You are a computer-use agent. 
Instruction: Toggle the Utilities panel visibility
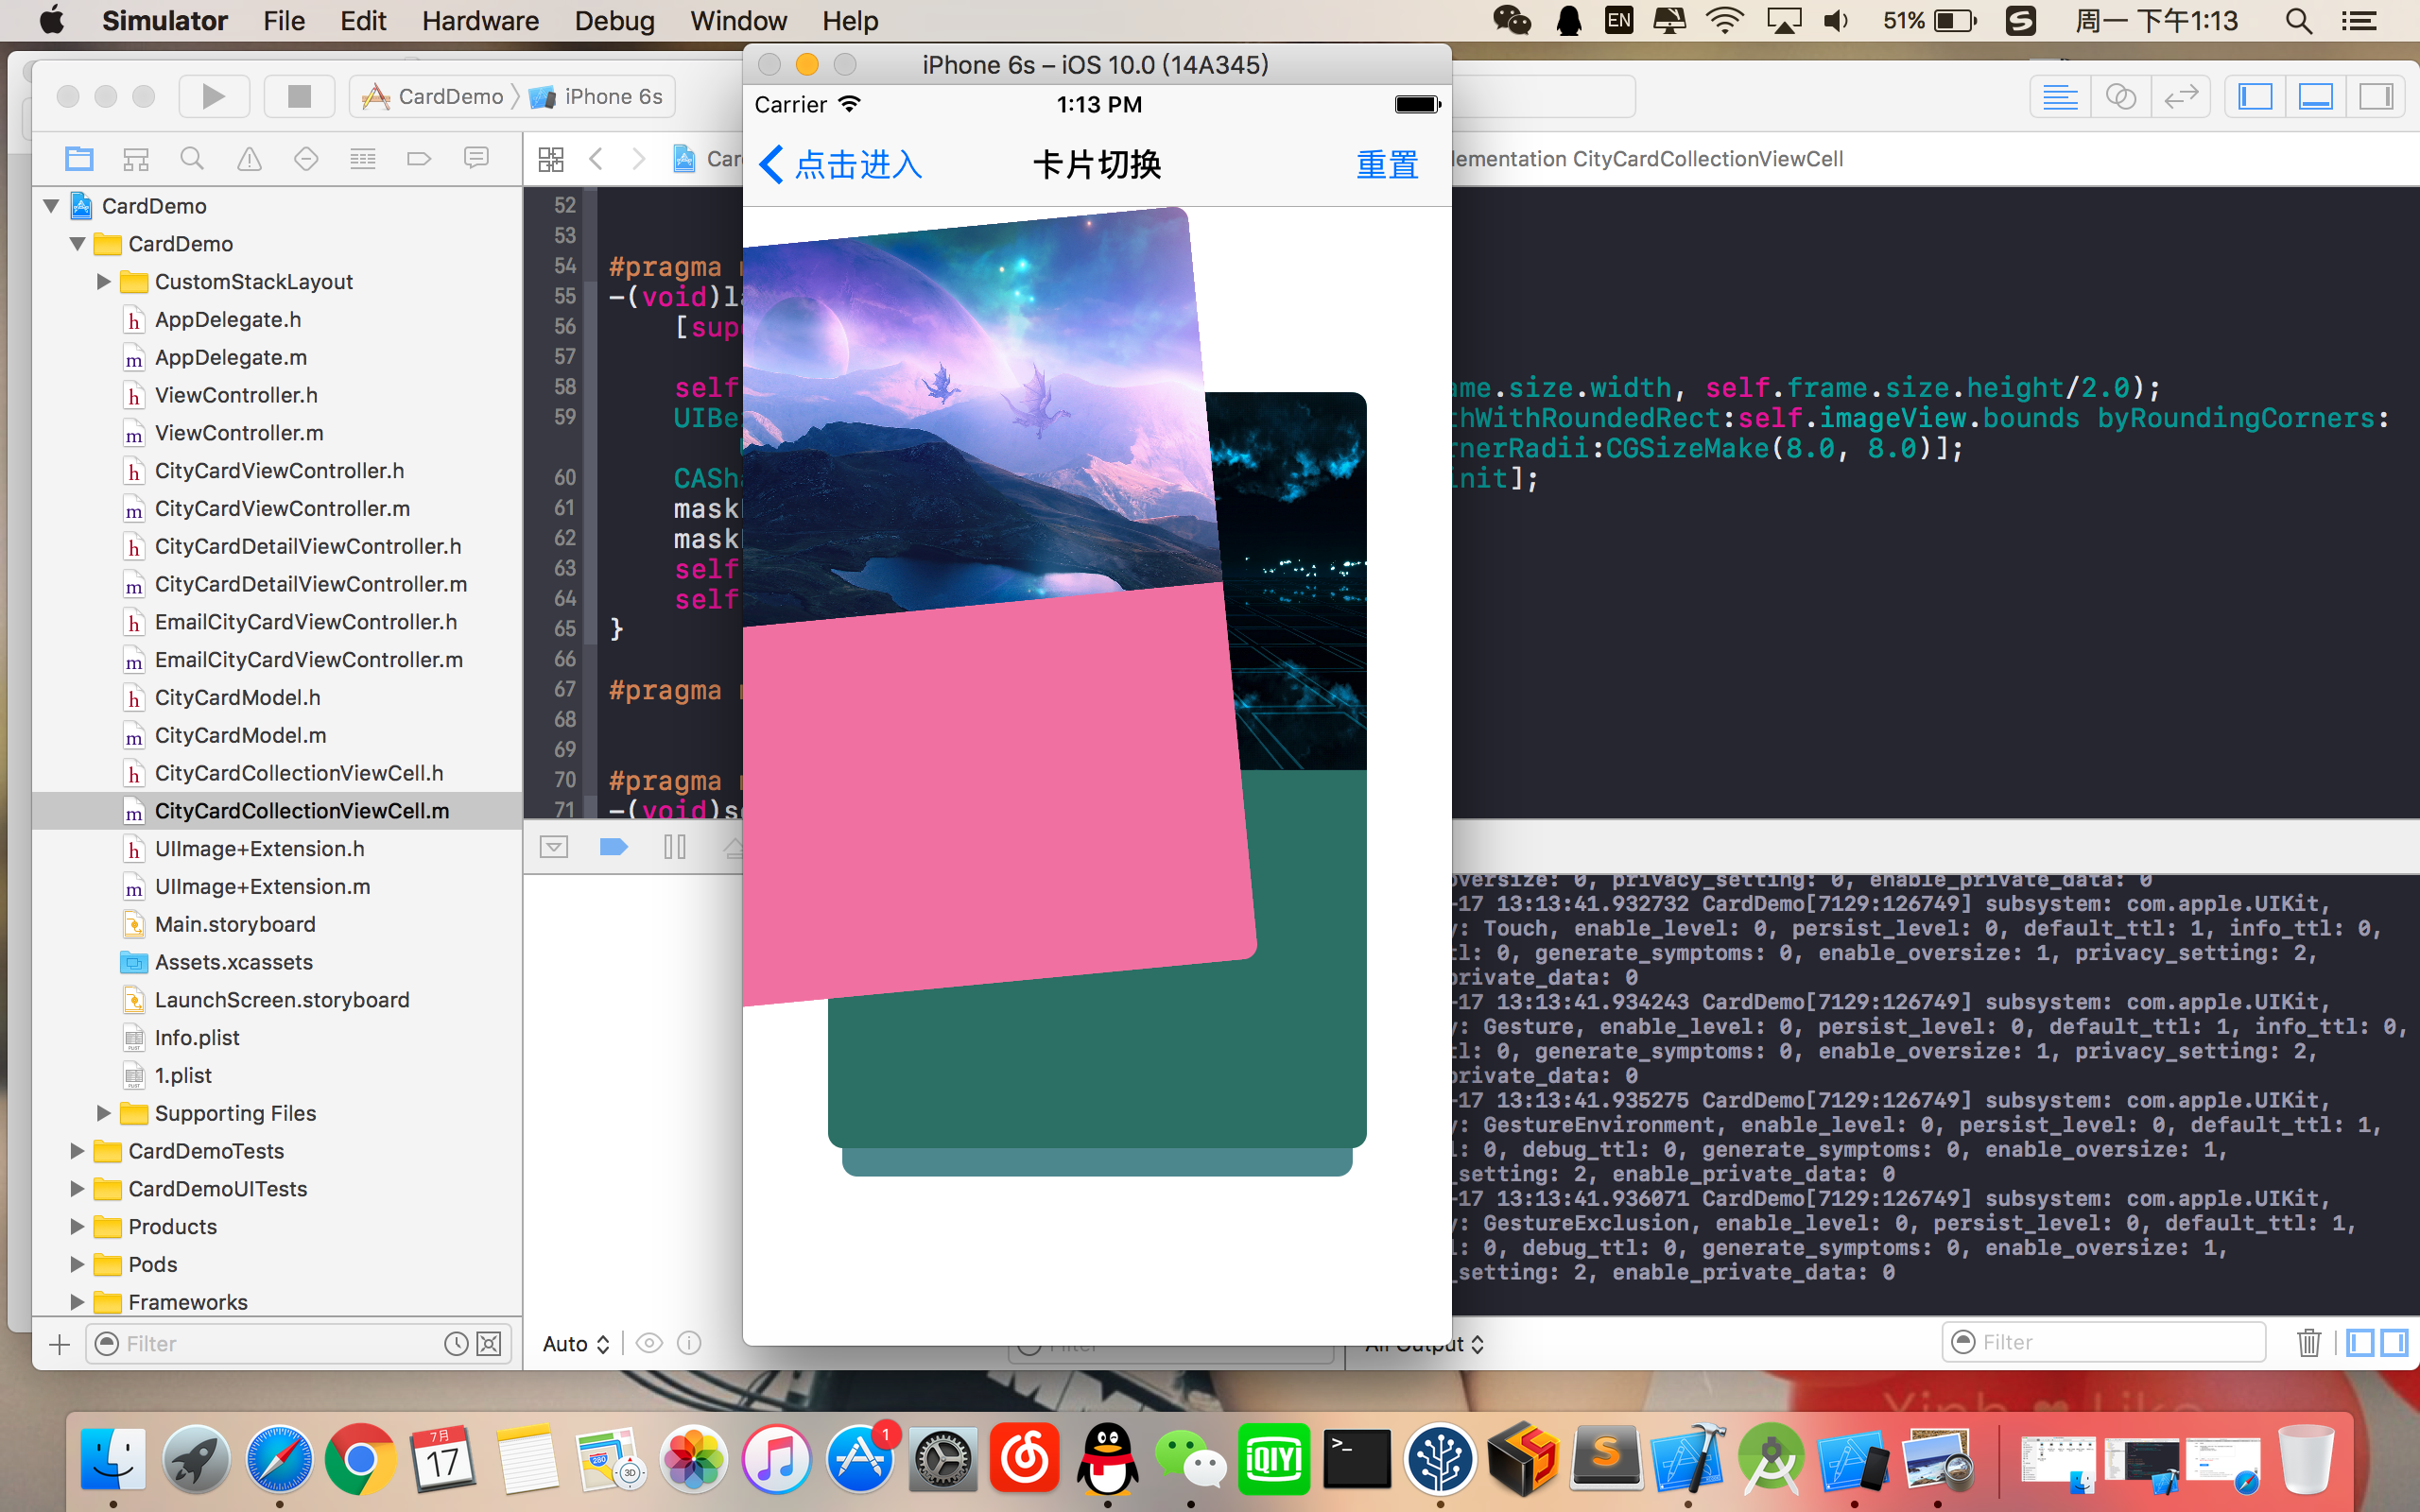coord(2376,97)
